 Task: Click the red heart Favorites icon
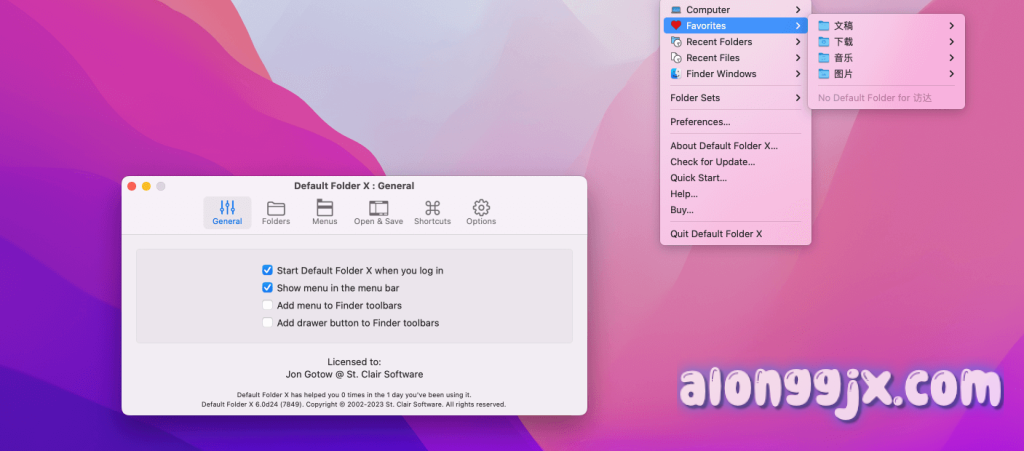(676, 26)
